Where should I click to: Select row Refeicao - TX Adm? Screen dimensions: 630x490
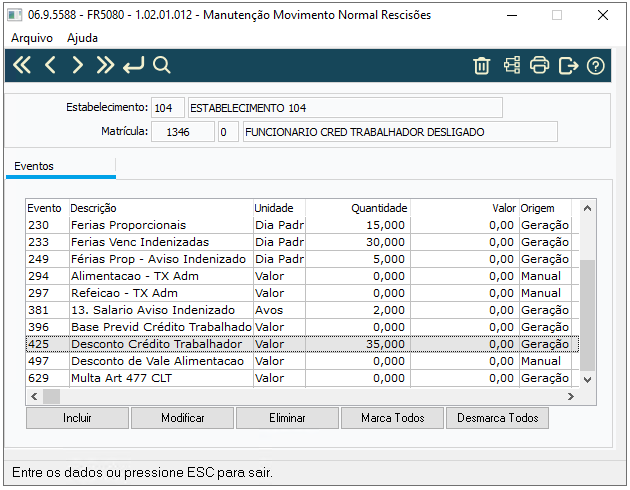click(303, 293)
